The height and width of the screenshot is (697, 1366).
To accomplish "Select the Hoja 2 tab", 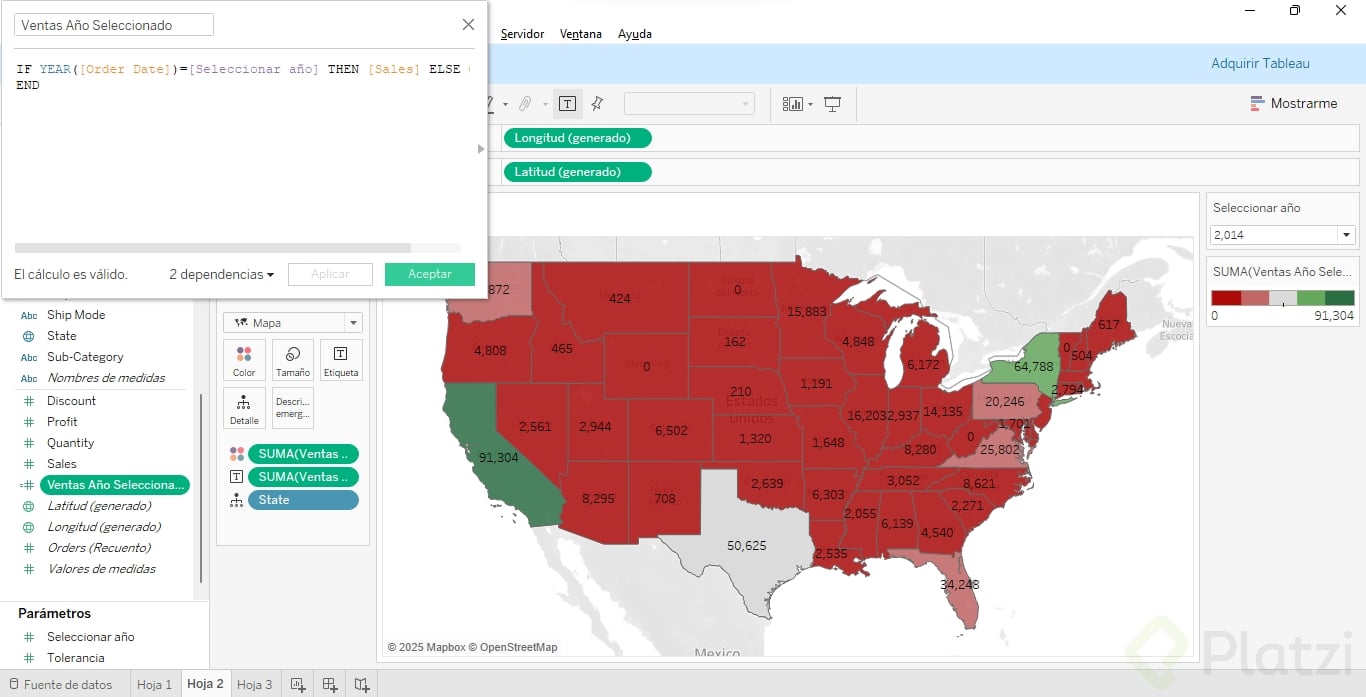I will point(205,684).
